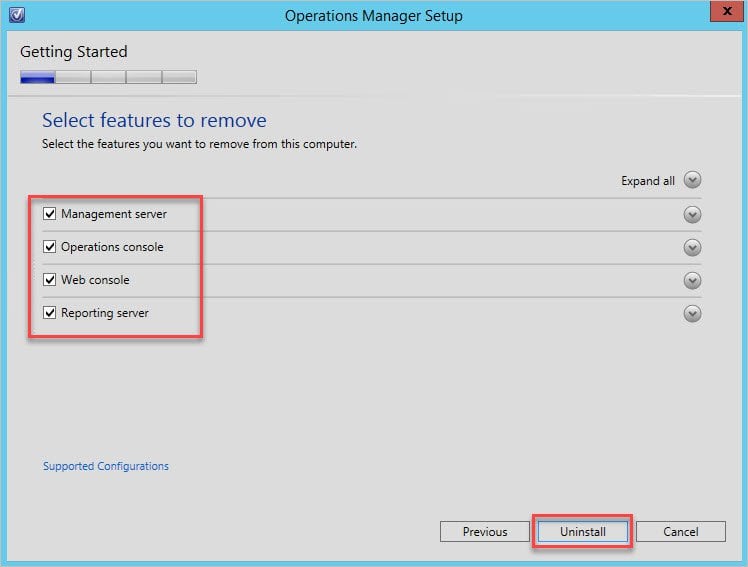The height and width of the screenshot is (567, 748).
Task: Uncheck the Reporting server checkbox
Action: pos(50,312)
